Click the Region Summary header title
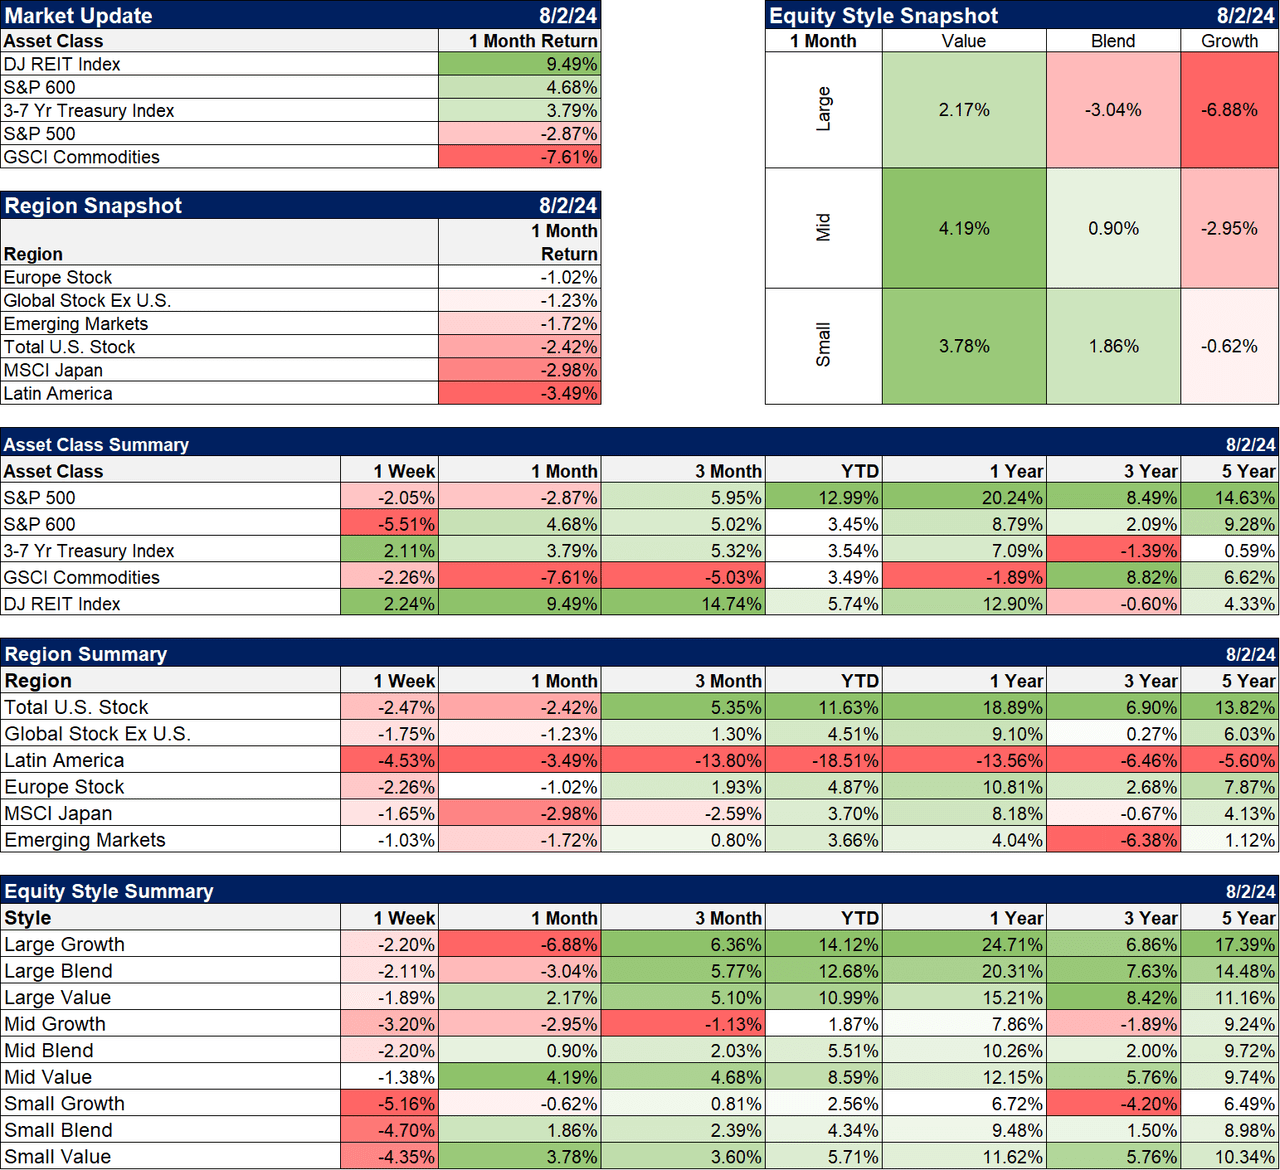This screenshot has width=1280, height=1170. 85,654
